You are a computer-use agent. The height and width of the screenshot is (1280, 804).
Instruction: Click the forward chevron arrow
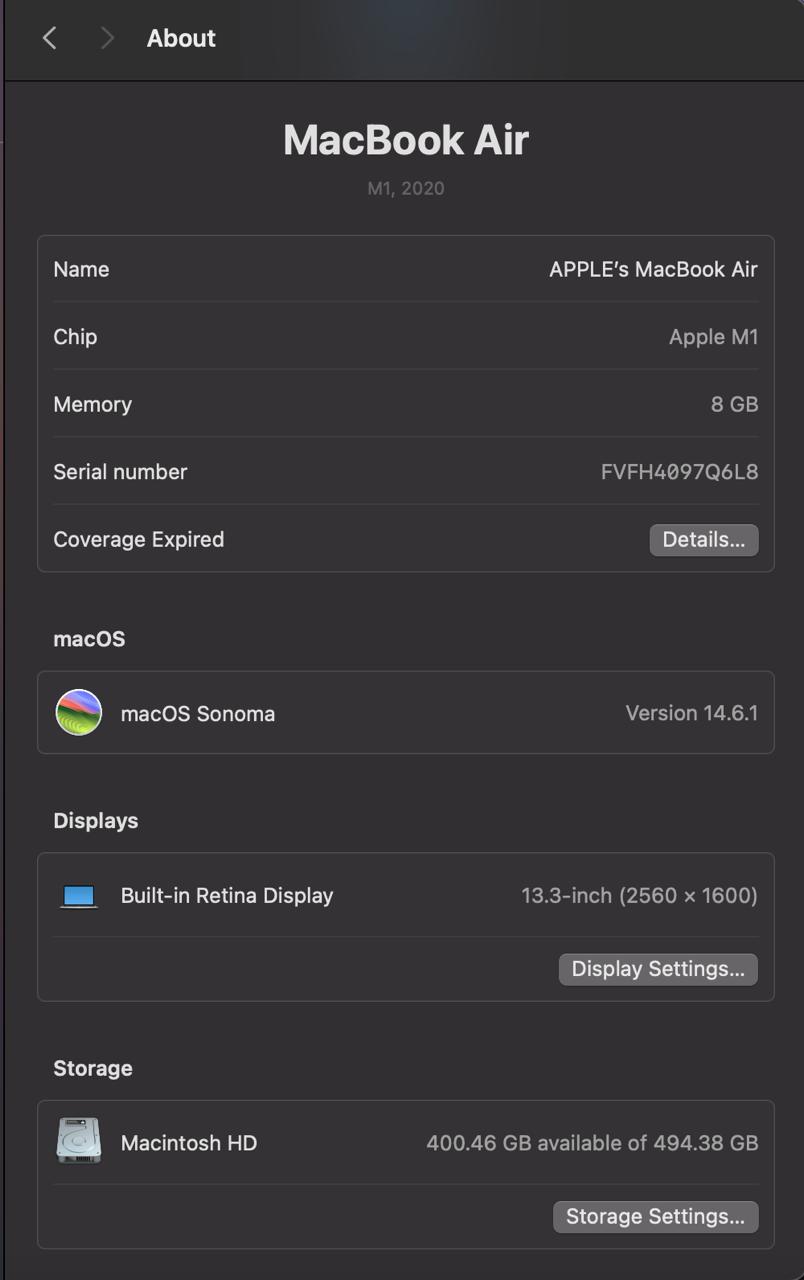pyautogui.click(x=108, y=38)
